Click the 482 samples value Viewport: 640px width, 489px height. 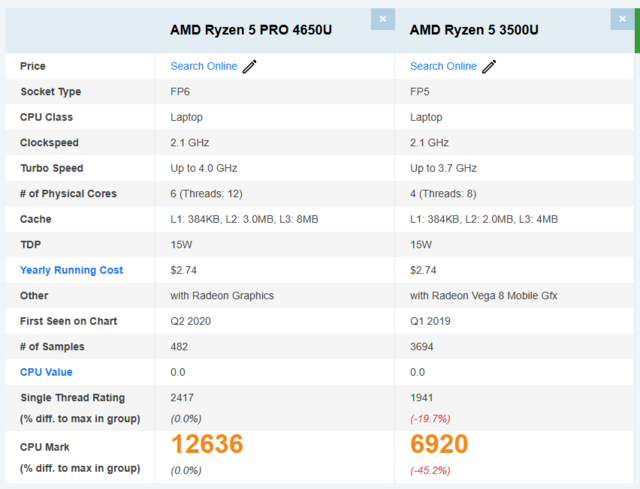tap(179, 347)
